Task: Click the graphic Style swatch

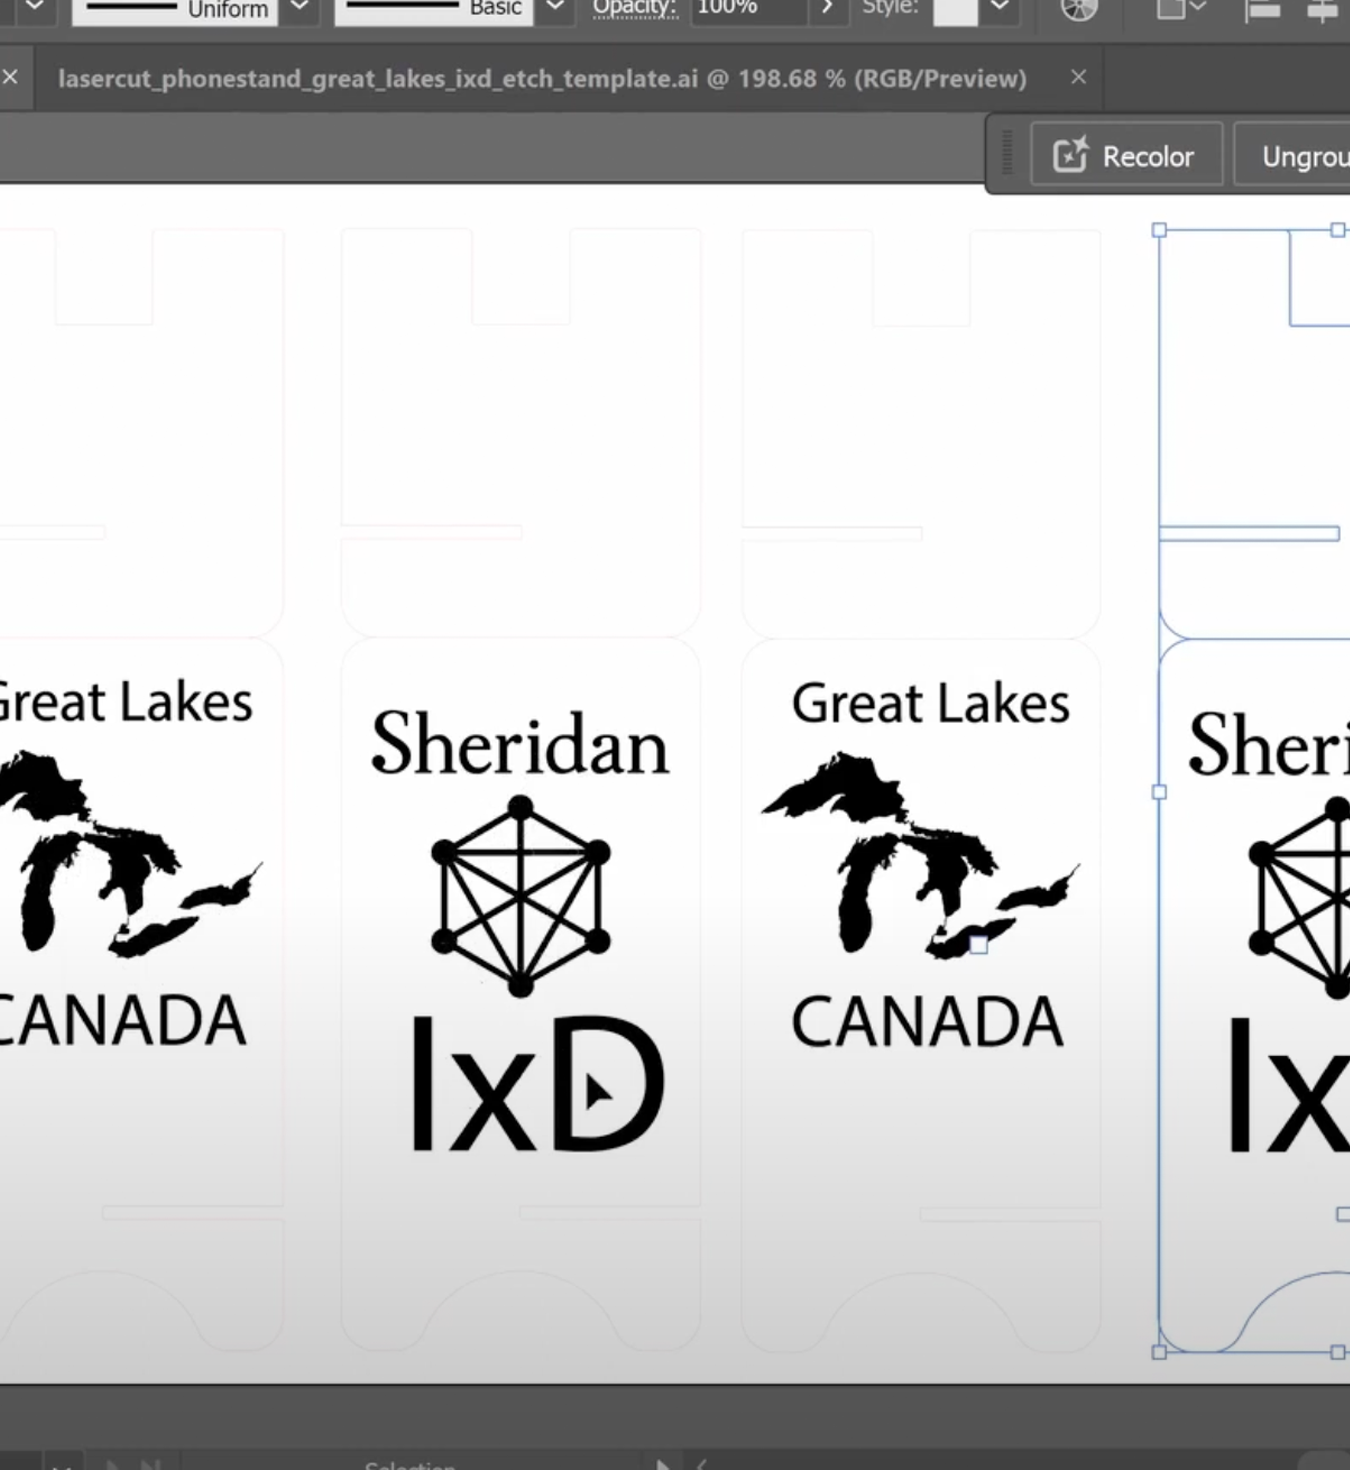Action: pos(954,10)
